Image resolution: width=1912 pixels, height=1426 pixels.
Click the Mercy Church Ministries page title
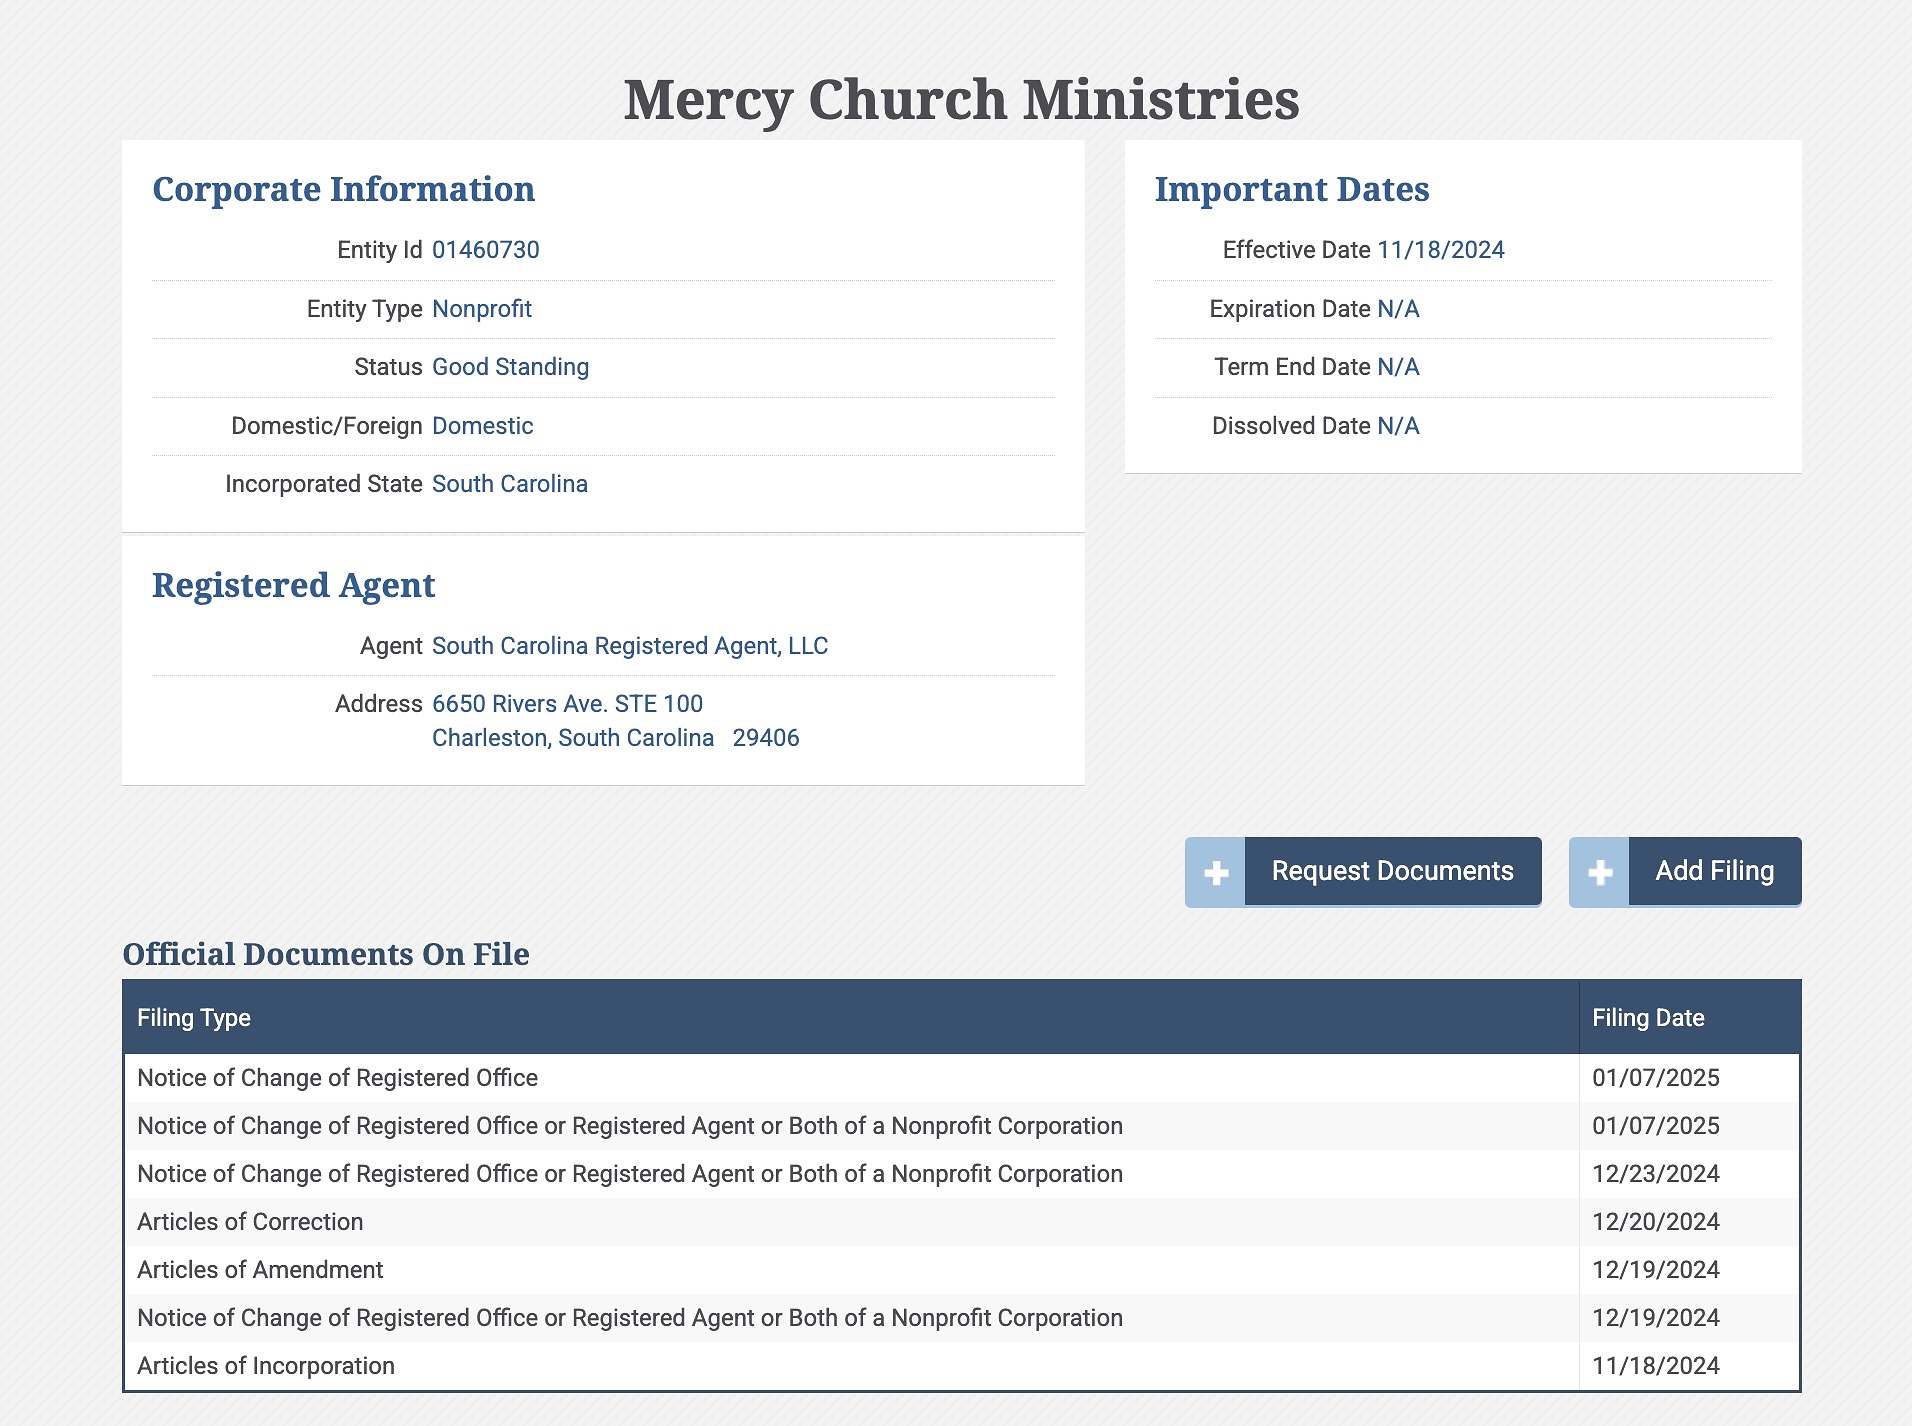coord(960,100)
